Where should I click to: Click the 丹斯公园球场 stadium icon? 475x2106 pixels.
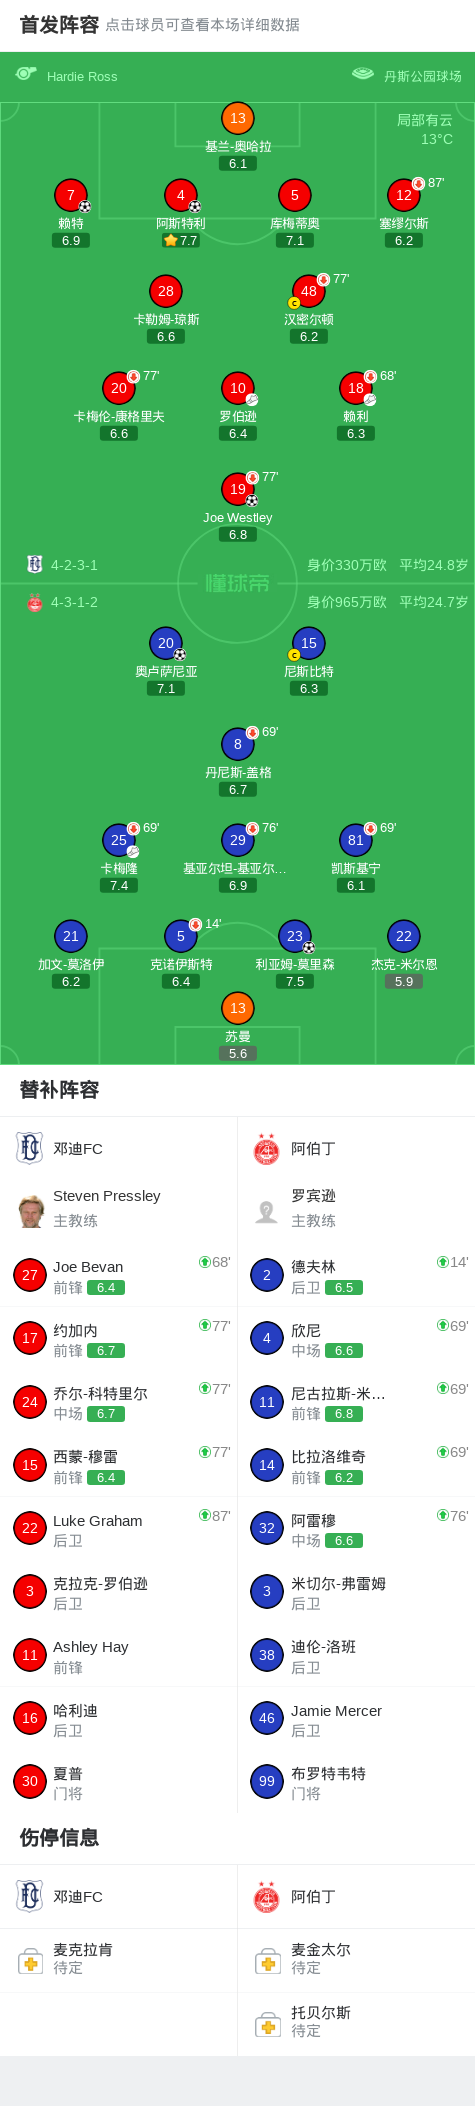tap(363, 74)
